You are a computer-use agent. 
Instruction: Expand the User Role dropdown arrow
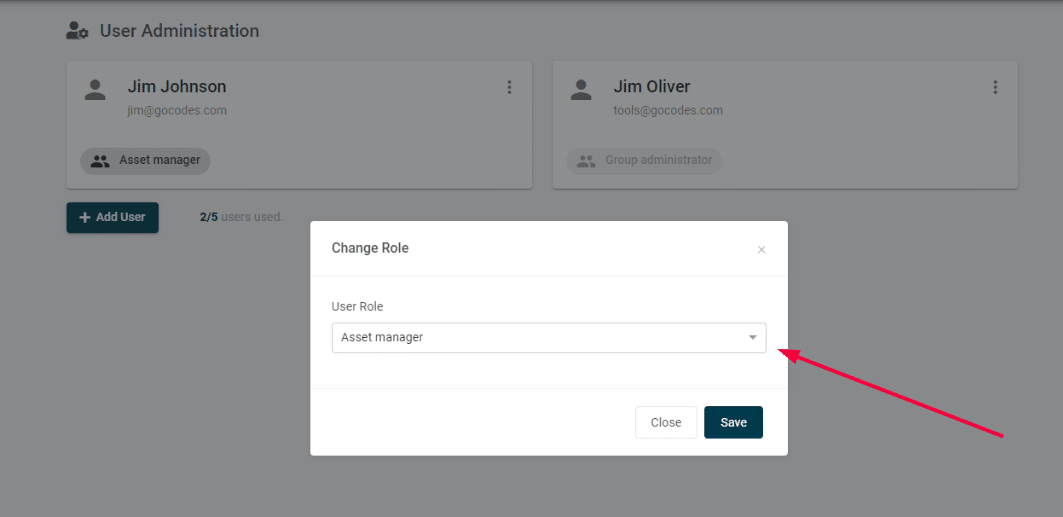click(x=752, y=338)
